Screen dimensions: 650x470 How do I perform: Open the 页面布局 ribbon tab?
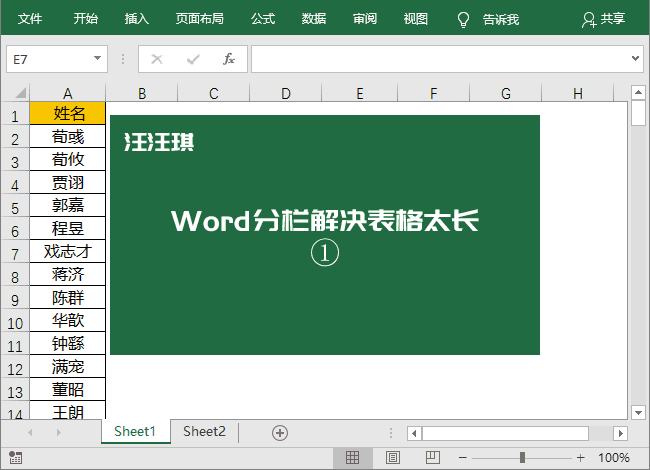[200, 19]
